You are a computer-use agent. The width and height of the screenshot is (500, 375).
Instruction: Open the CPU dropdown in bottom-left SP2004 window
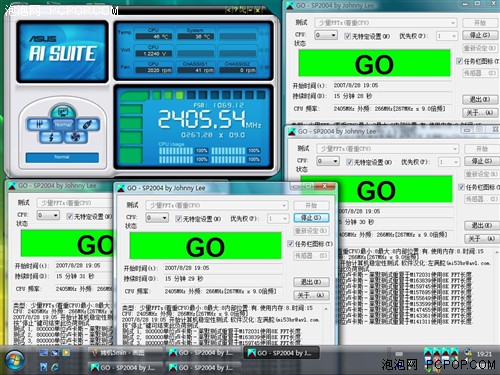click(48, 215)
